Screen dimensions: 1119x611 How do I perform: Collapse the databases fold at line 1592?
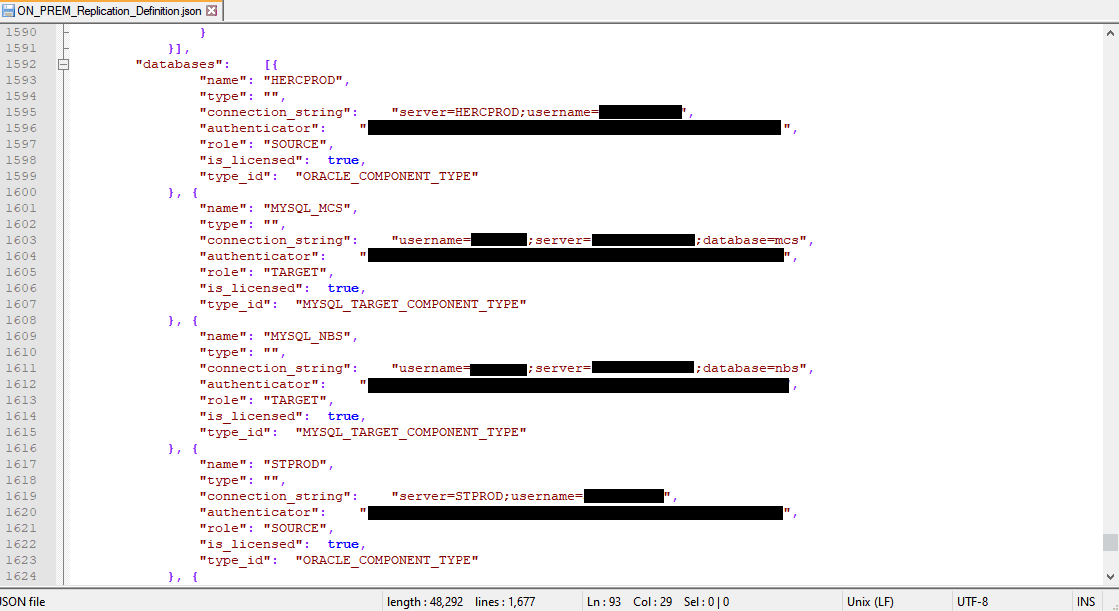tap(64, 64)
